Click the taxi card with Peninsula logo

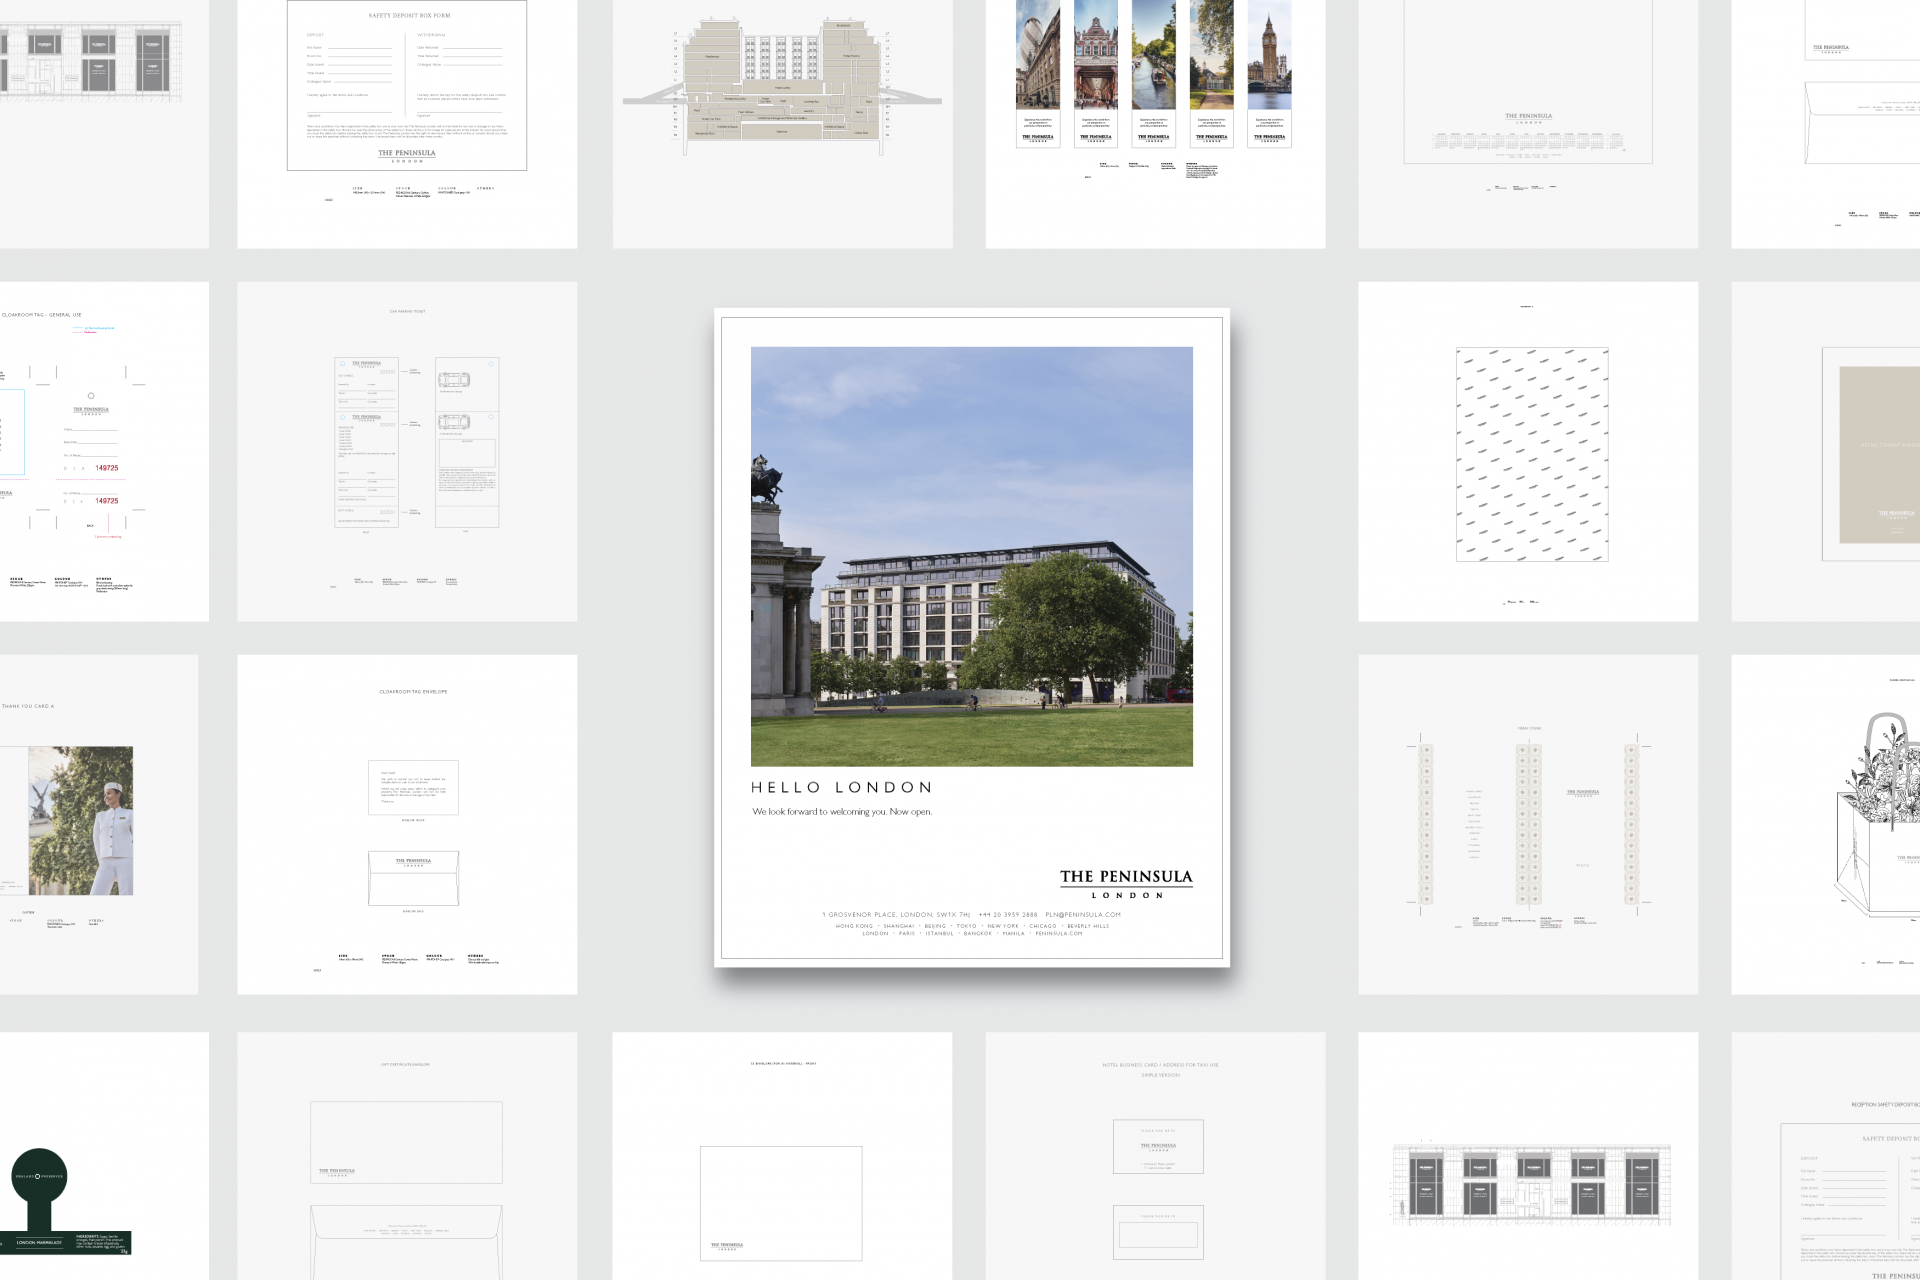pyautogui.click(x=1158, y=1147)
